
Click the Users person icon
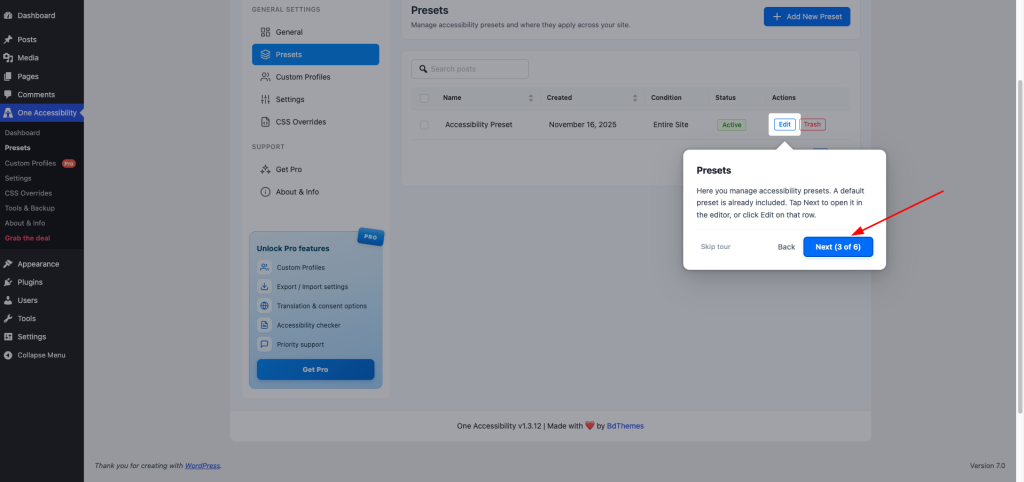8,300
